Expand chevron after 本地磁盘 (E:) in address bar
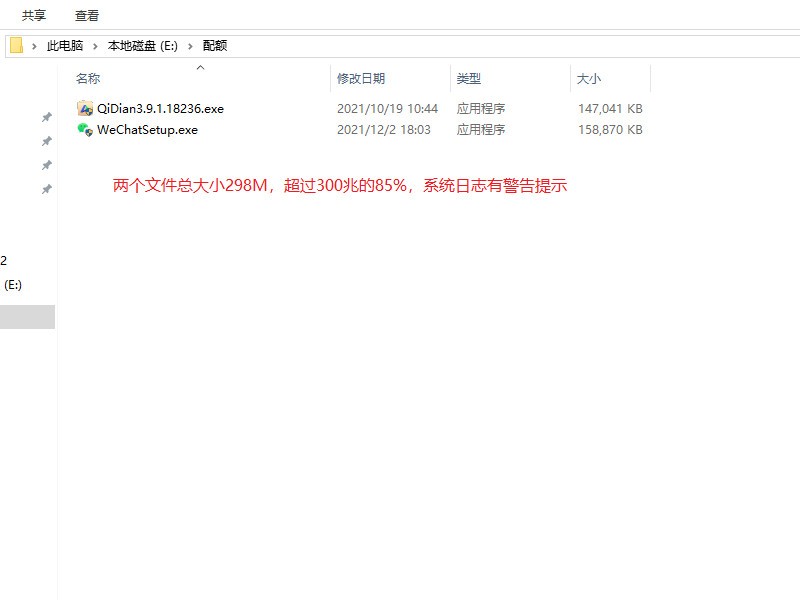The width and height of the screenshot is (800, 600). coord(190,46)
